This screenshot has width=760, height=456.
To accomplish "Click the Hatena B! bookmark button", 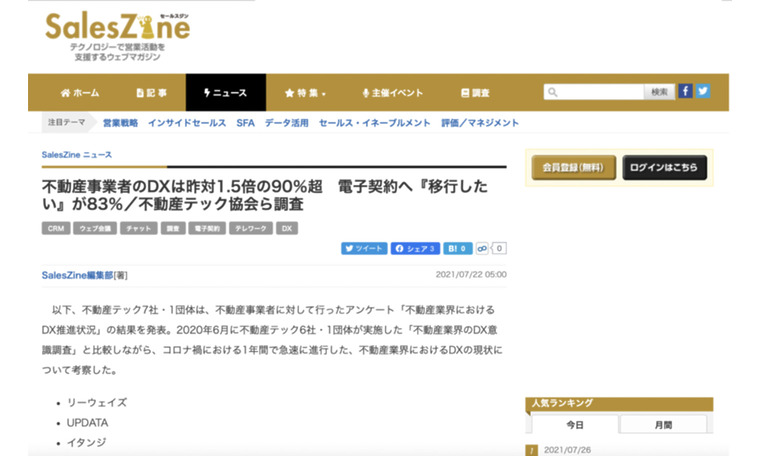I will tap(457, 248).
